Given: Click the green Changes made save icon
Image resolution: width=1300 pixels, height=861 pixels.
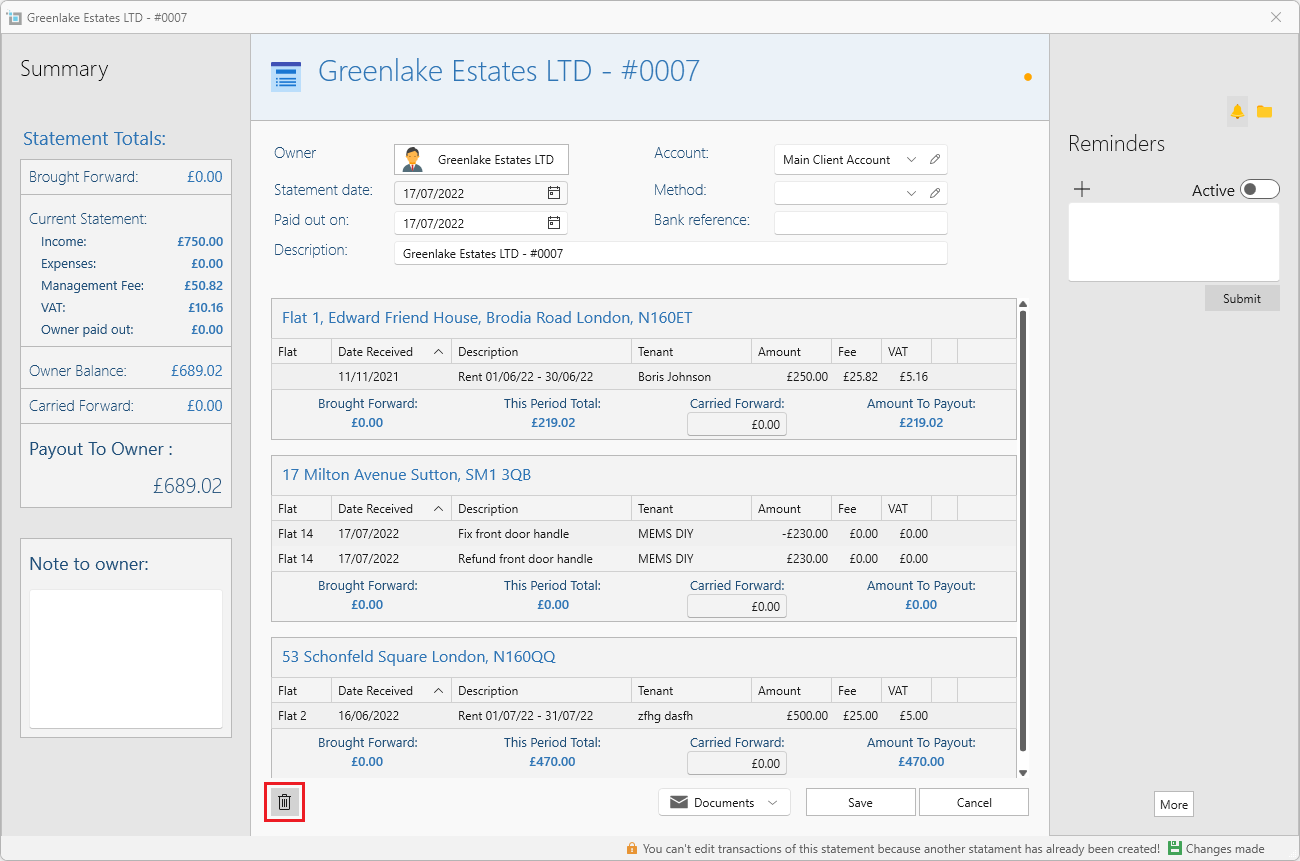Looking at the screenshot, I should pos(1175,848).
